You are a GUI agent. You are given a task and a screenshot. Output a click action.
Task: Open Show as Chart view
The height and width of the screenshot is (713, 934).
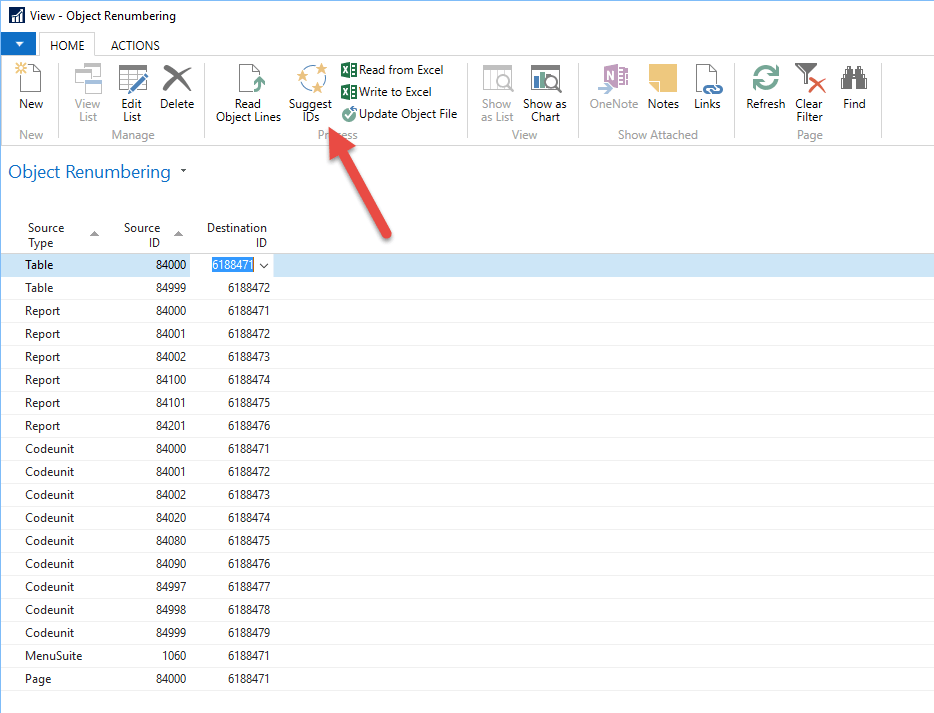(x=545, y=92)
